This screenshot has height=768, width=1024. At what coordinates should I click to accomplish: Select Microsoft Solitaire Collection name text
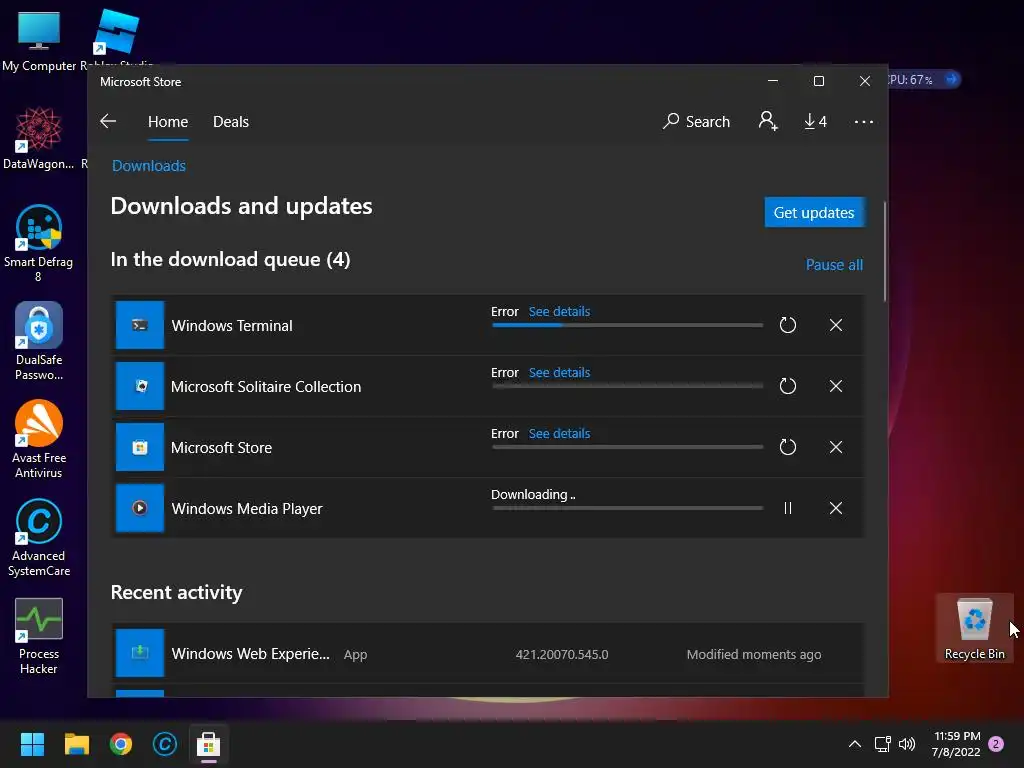266,387
